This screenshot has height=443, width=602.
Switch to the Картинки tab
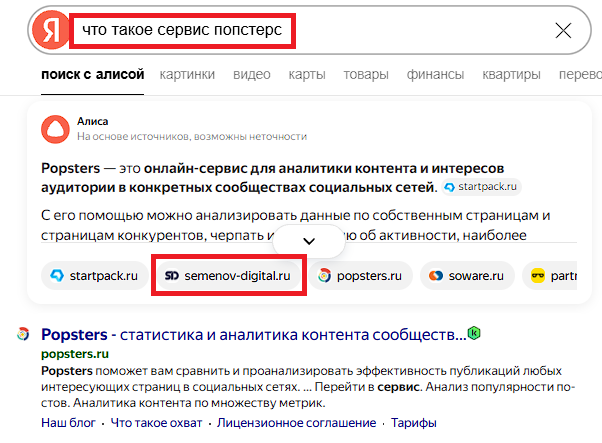click(x=187, y=74)
